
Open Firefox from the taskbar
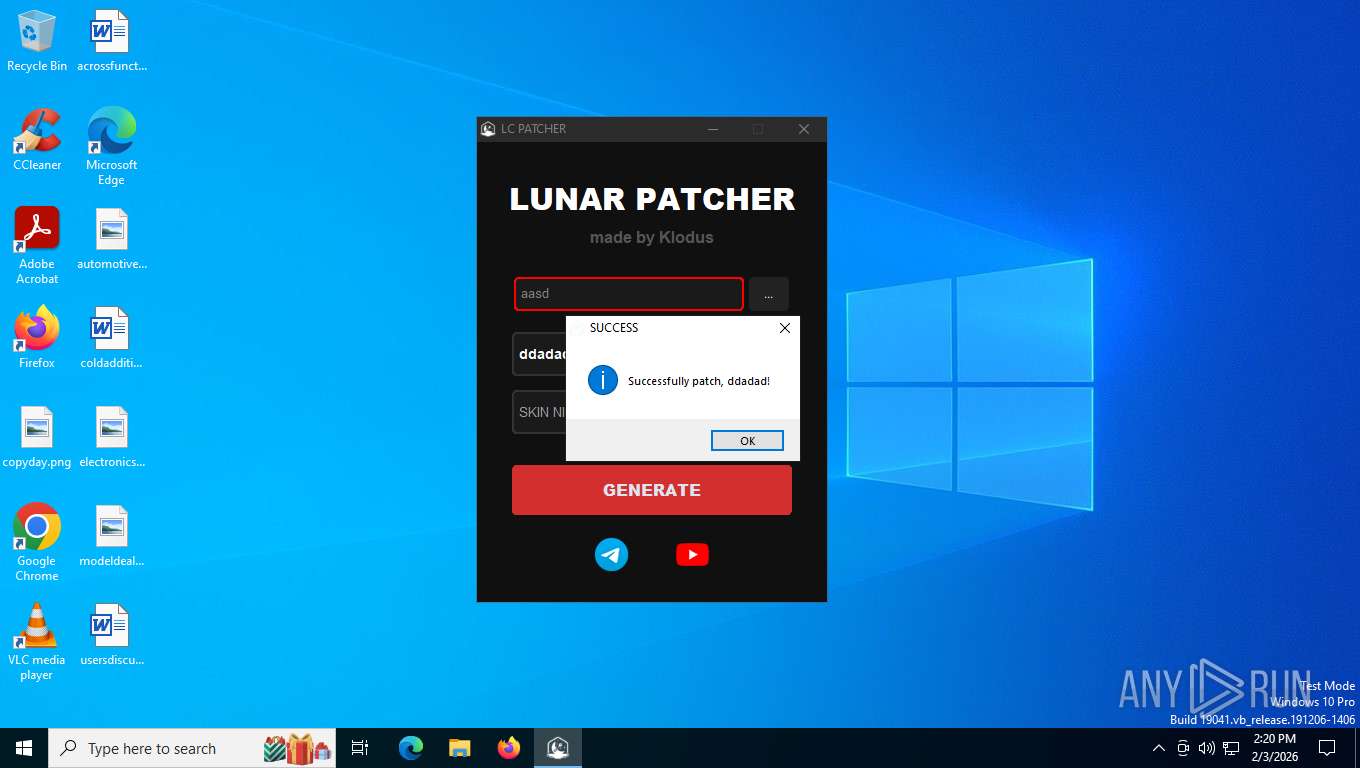(509, 748)
